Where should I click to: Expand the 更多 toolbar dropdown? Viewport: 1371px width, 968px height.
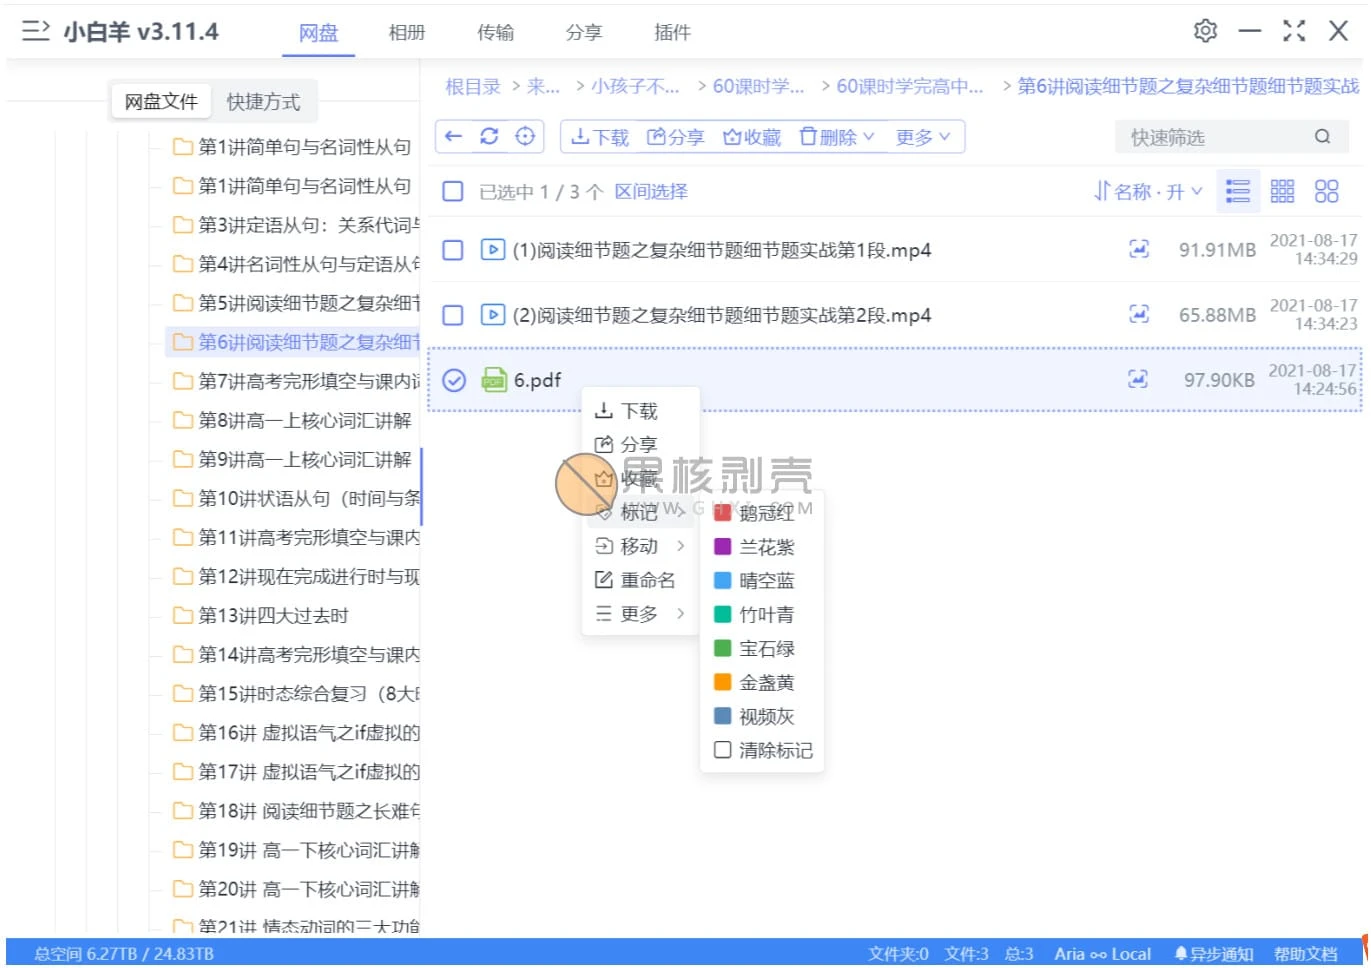click(x=922, y=137)
